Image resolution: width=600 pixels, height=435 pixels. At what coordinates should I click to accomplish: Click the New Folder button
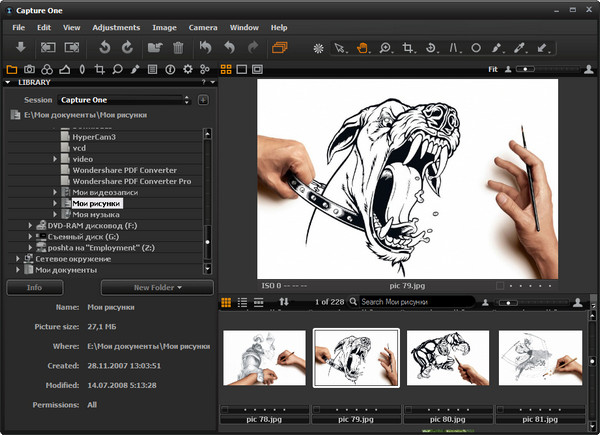157,287
